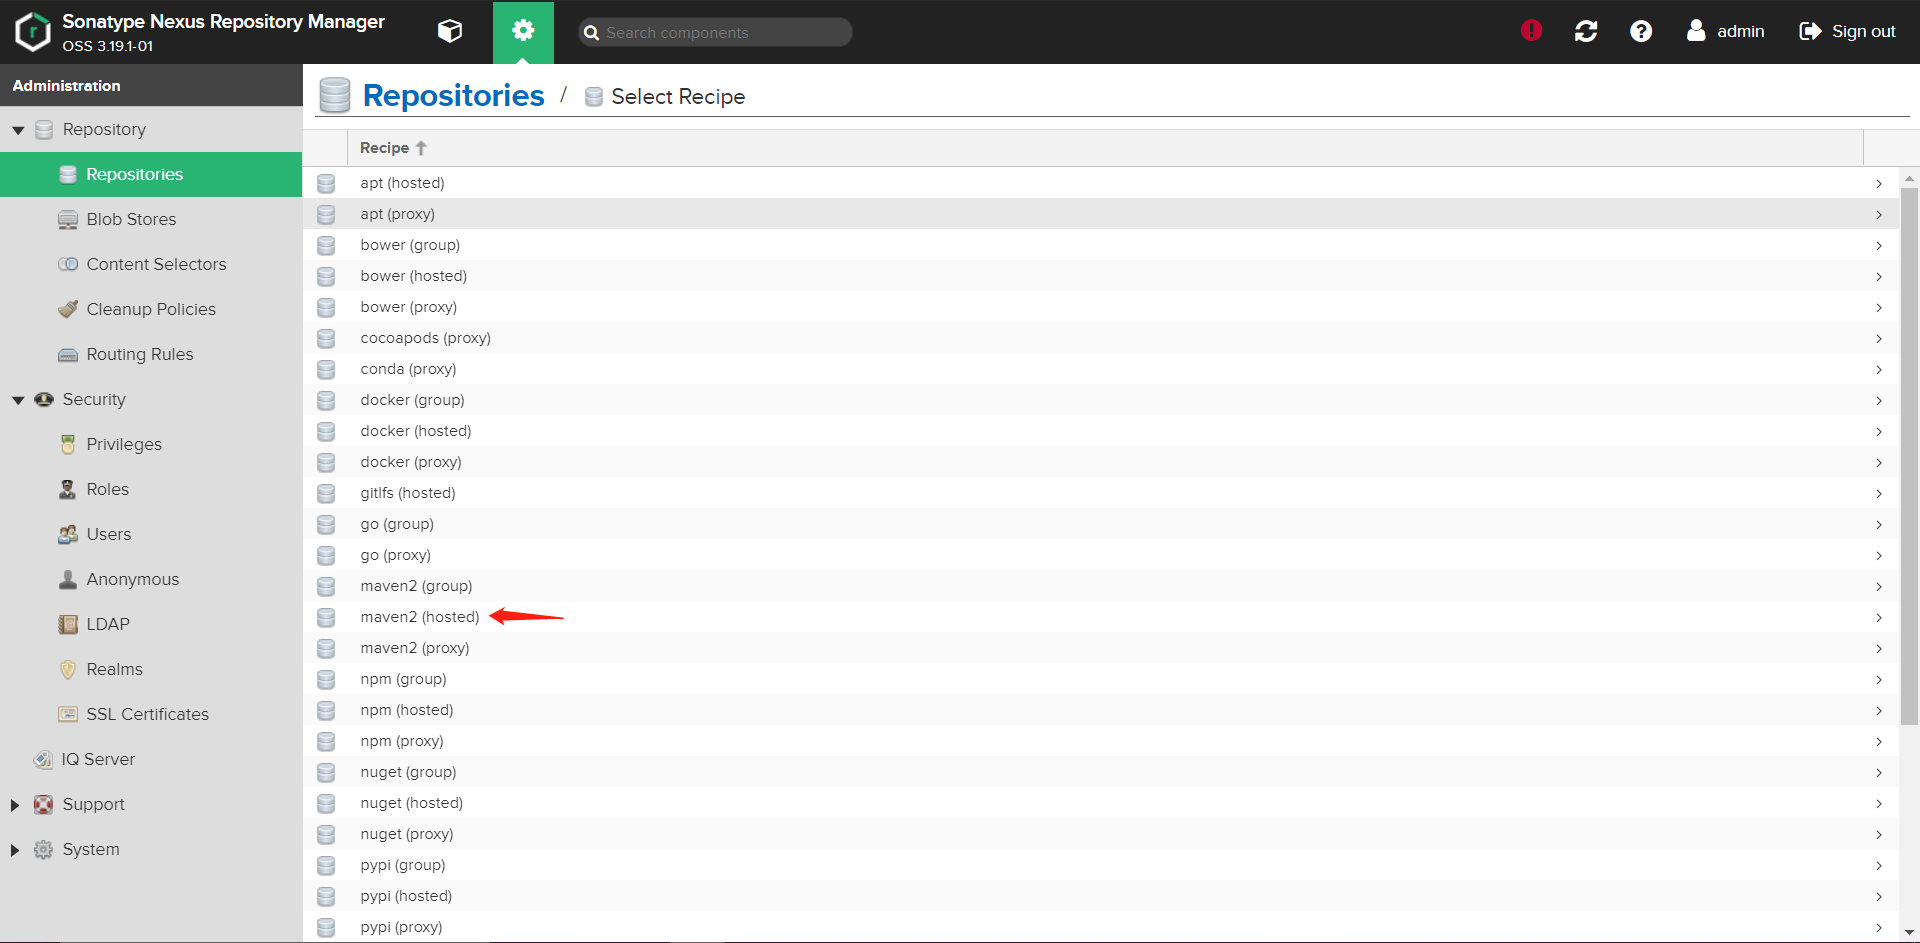Click the chevron on pypi (group) row
Image resolution: width=1920 pixels, height=943 pixels.
(x=1879, y=865)
